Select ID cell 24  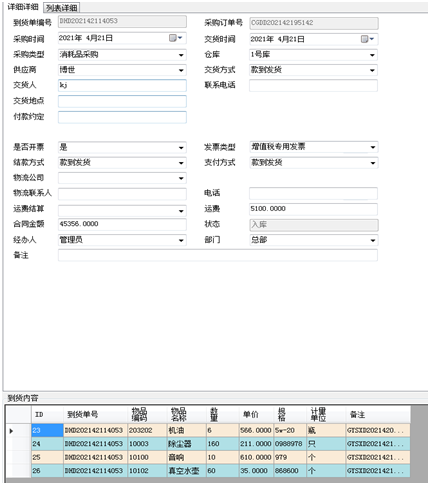click(x=47, y=444)
